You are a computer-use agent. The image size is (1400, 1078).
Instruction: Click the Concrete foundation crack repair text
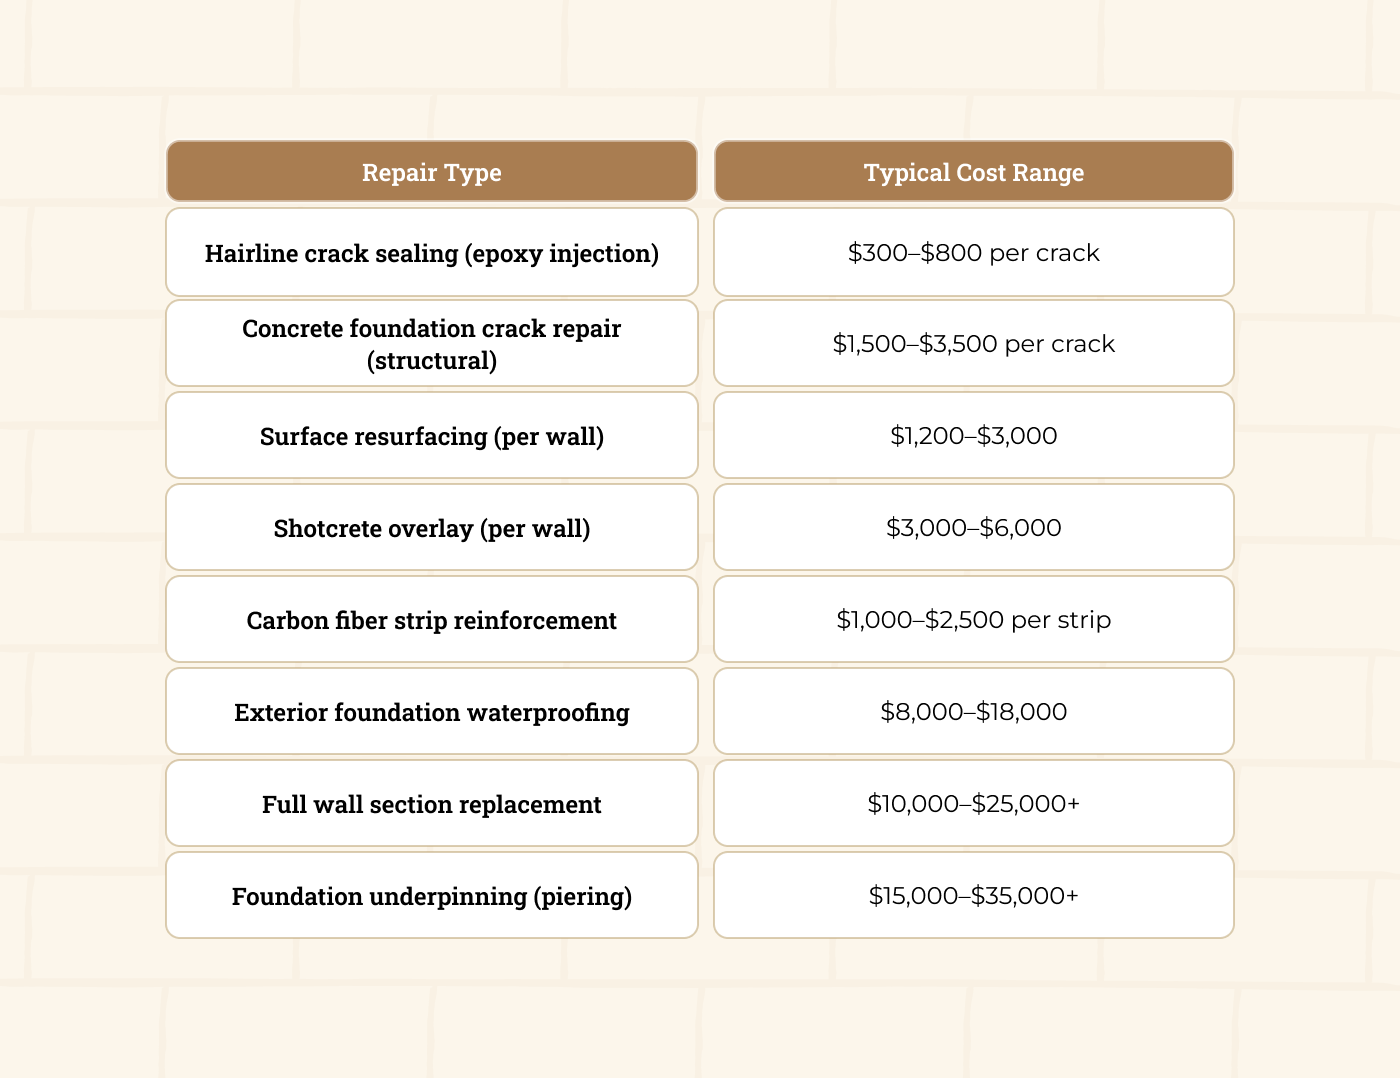(x=431, y=329)
